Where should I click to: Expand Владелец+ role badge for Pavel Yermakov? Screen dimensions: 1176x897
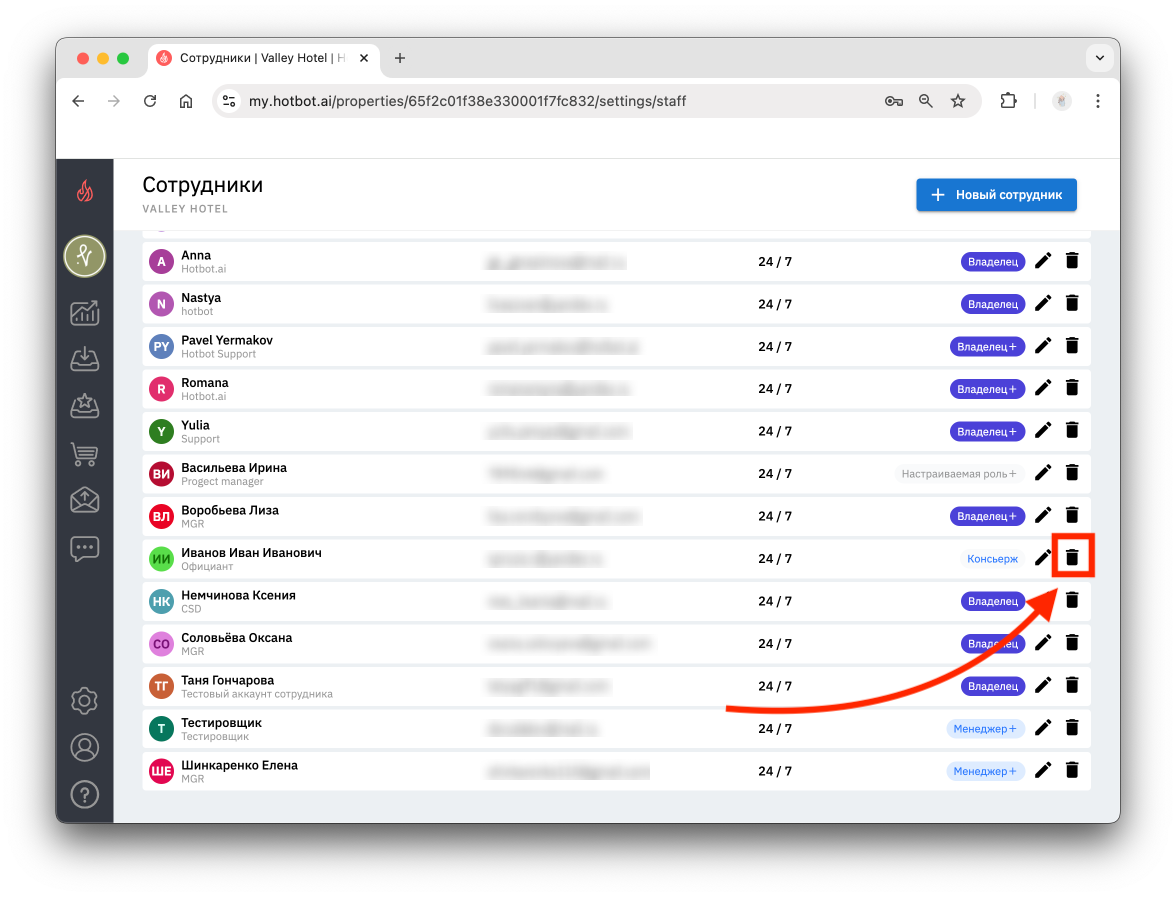pos(987,346)
